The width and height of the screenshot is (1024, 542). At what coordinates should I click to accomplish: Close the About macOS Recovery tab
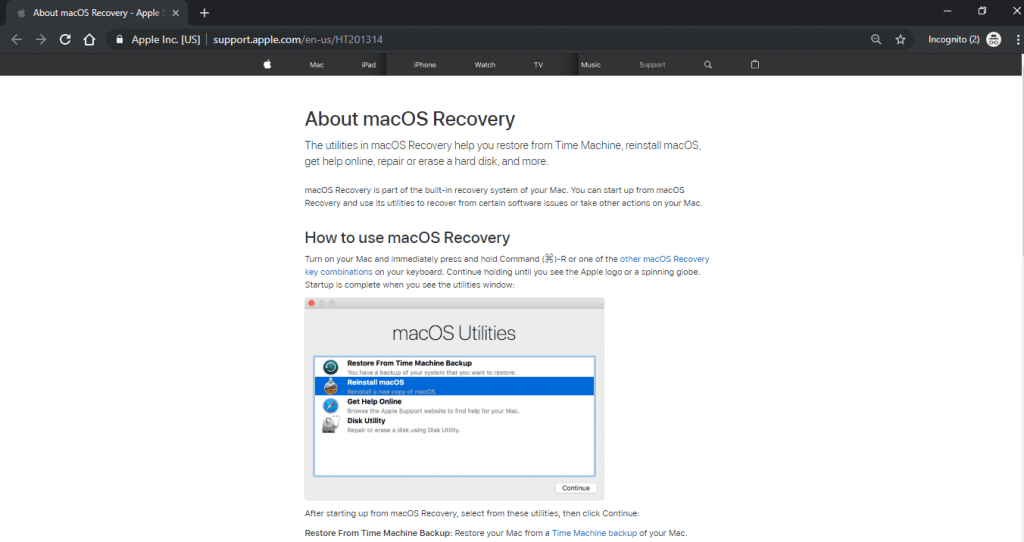pos(176,13)
